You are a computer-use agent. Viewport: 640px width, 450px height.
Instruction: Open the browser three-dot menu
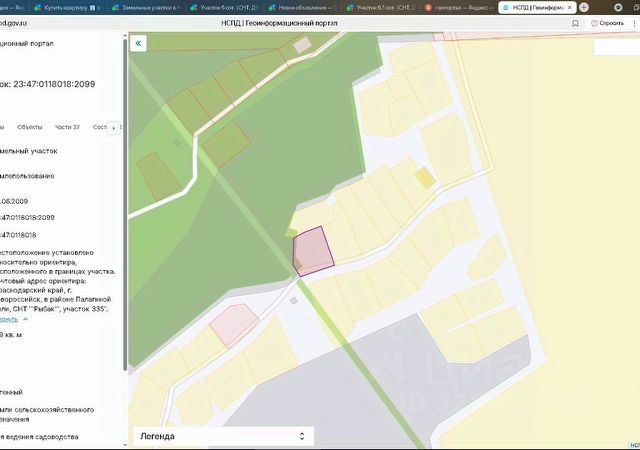tap(635, 23)
